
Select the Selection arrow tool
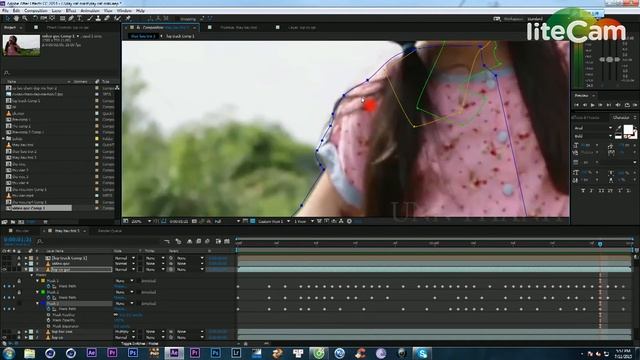tap(8, 18)
